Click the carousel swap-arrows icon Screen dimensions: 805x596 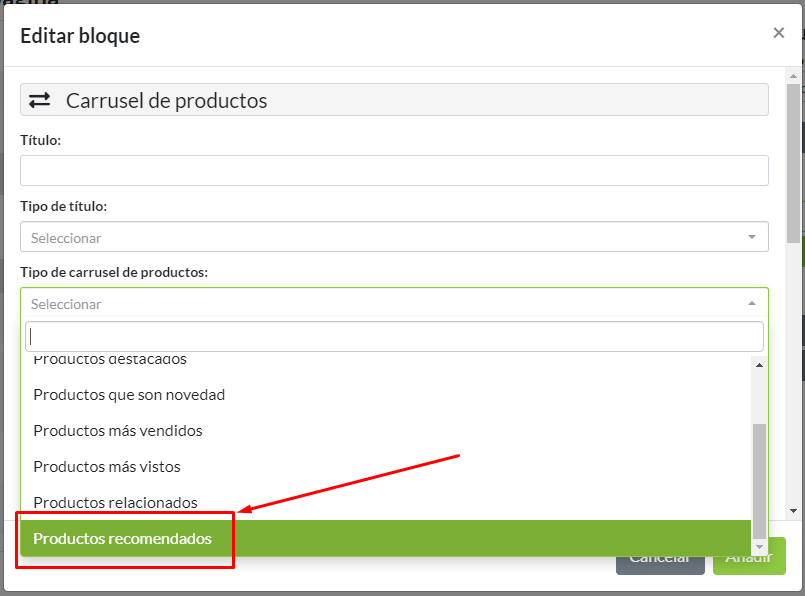(x=39, y=100)
